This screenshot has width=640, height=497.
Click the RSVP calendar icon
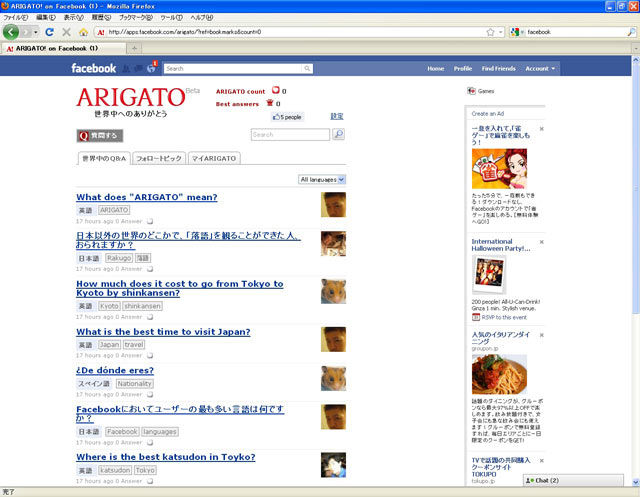pyautogui.click(x=476, y=317)
